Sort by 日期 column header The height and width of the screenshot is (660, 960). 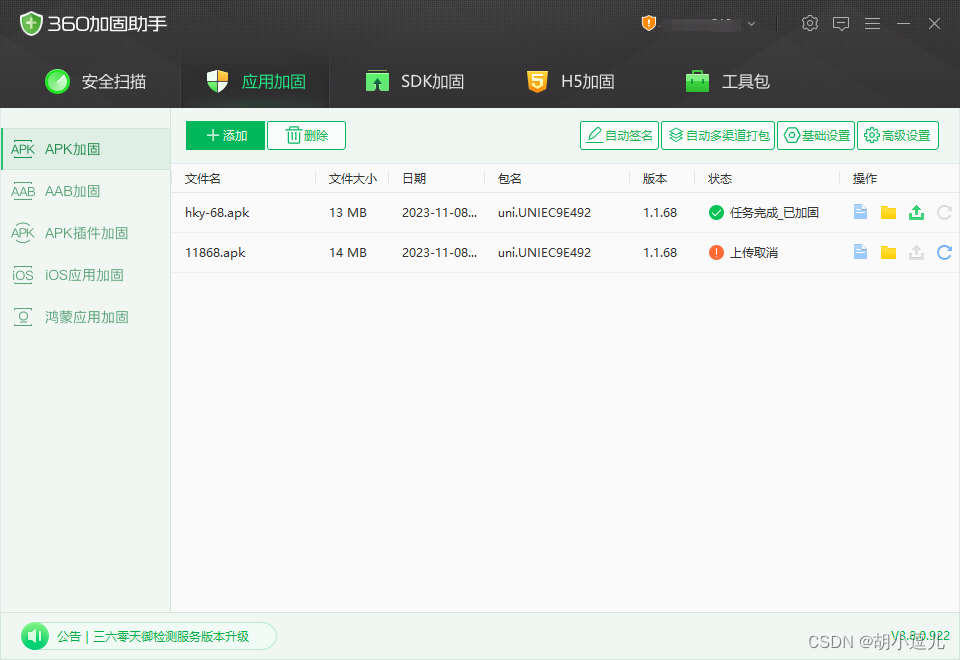[414, 179]
